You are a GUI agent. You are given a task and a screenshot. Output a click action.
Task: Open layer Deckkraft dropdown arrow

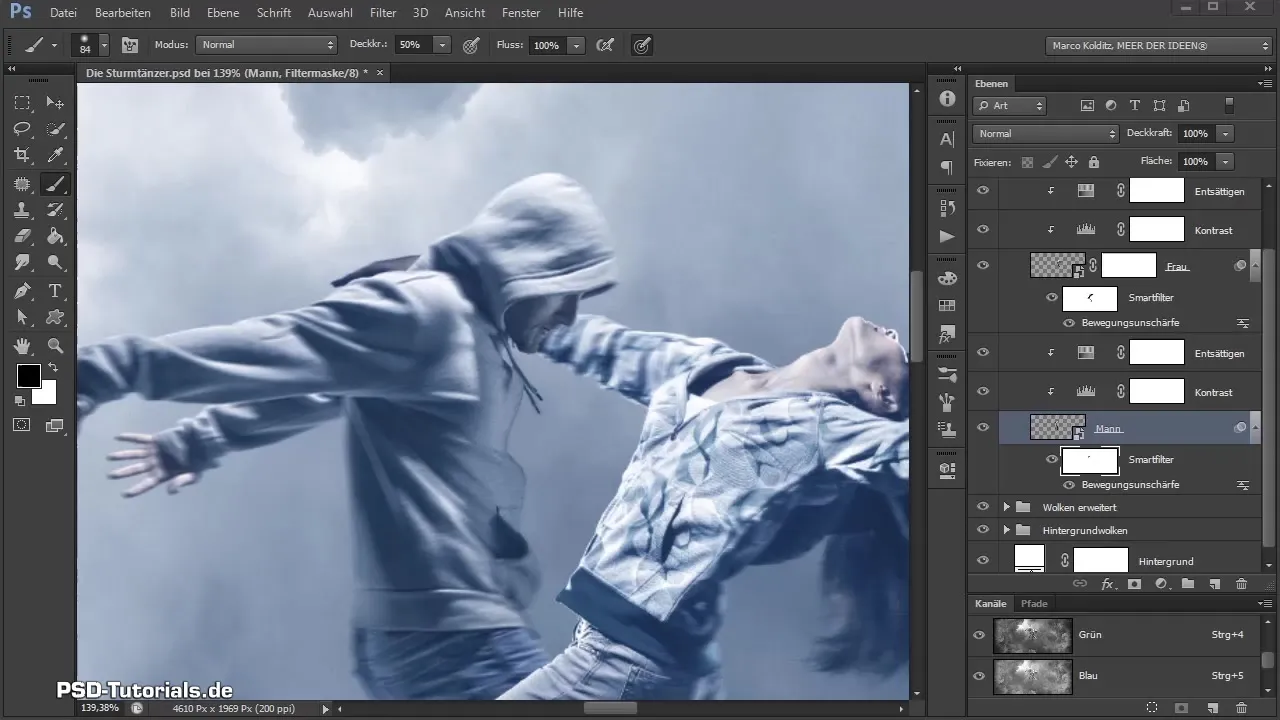(x=1225, y=133)
